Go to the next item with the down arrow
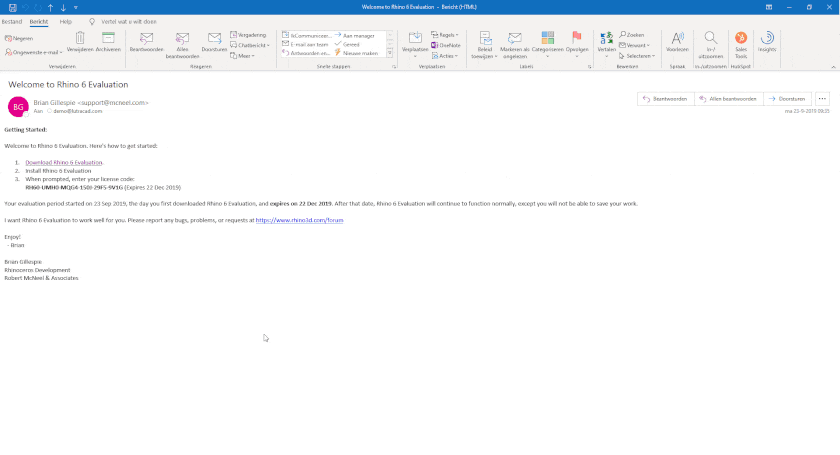Screen dimensions: 840x455 point(63,8)
